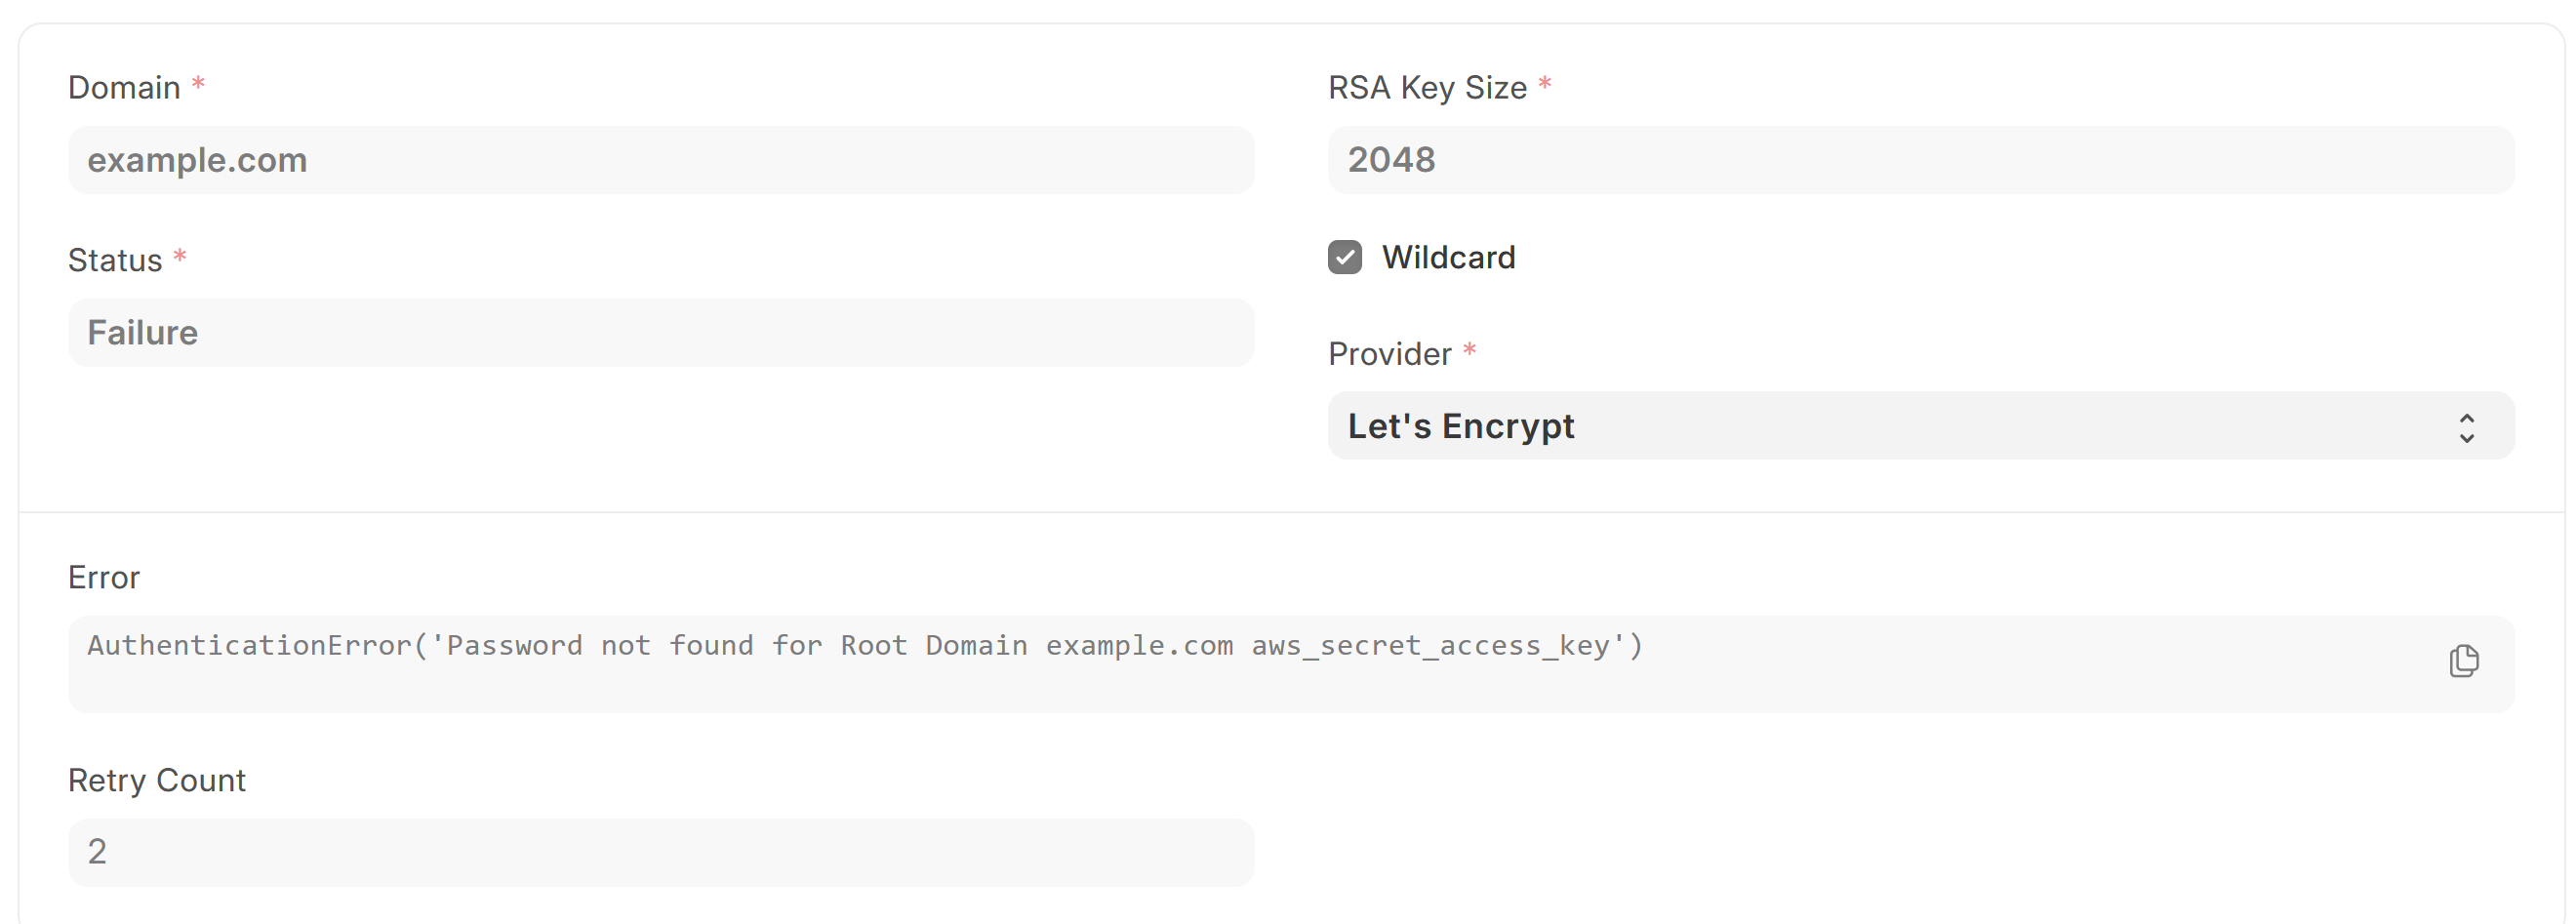The height and width of the screenshot is (924, 2576).
Task: Click the Retry Count label
Action: (157, 780)
